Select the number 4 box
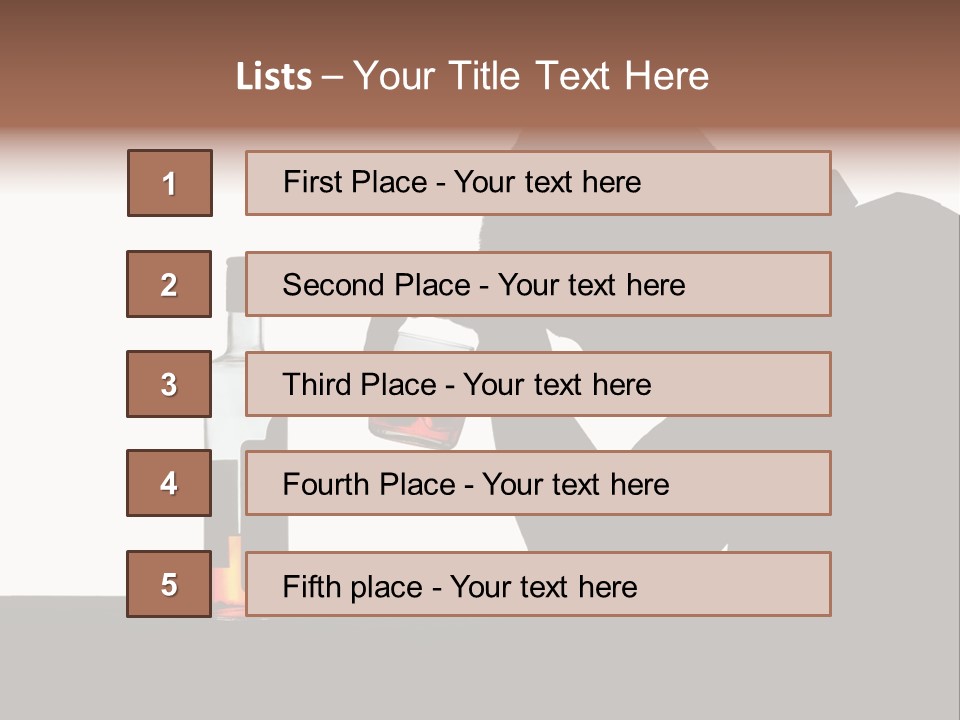The width and height of the screenshot is (960, 720). coord(169,483)
